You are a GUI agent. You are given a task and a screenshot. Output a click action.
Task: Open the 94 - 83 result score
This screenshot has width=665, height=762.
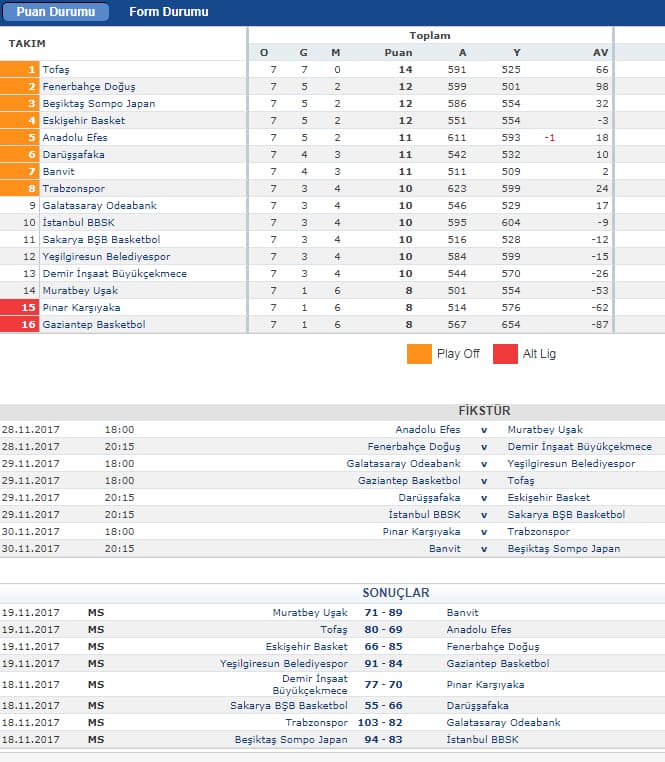[384, 739]
